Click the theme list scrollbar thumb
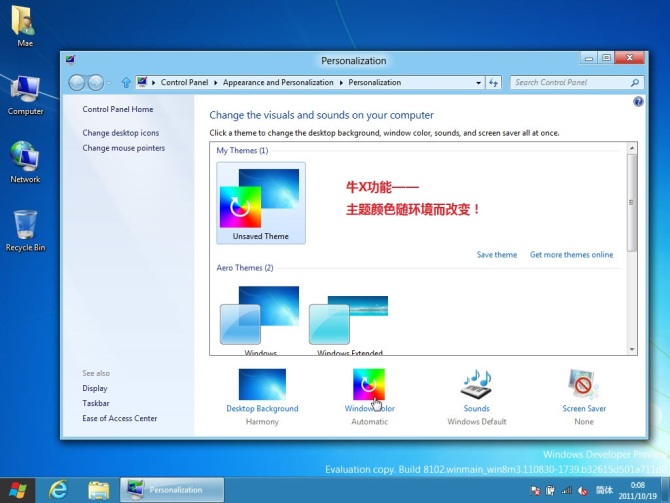The height and width of the screenshot is (503, 670). [632, 203]
